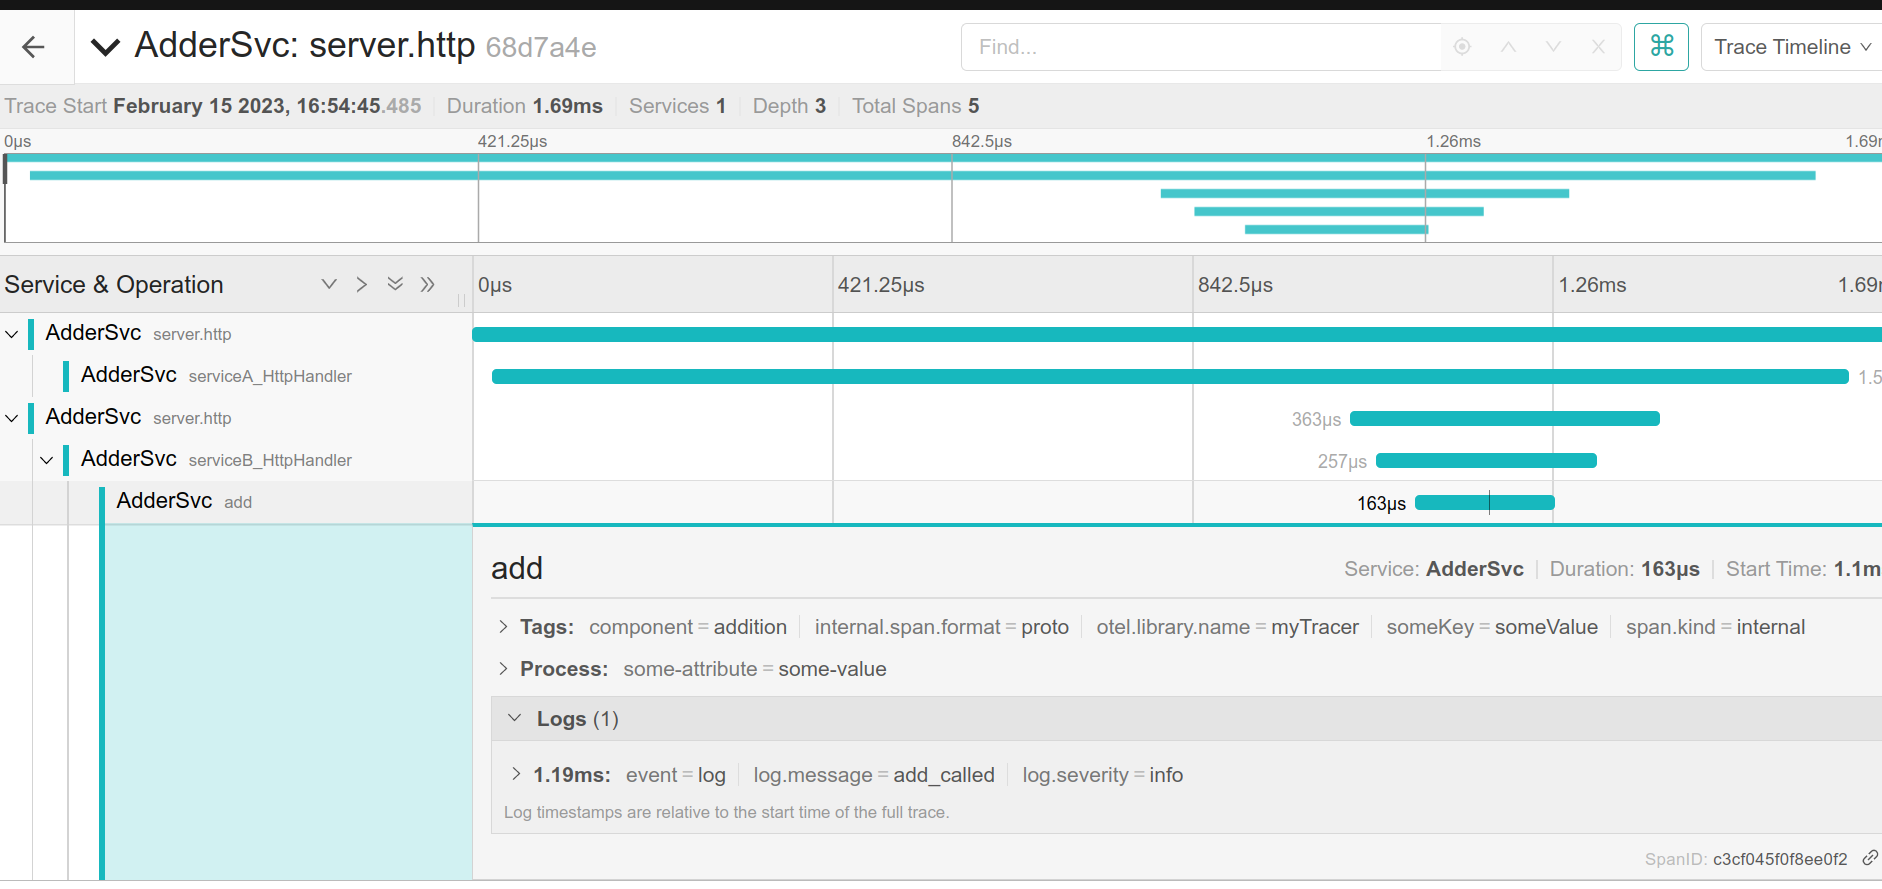Expand the Tags section of add span
1882x889 pixels.
(x=504, y=627)
